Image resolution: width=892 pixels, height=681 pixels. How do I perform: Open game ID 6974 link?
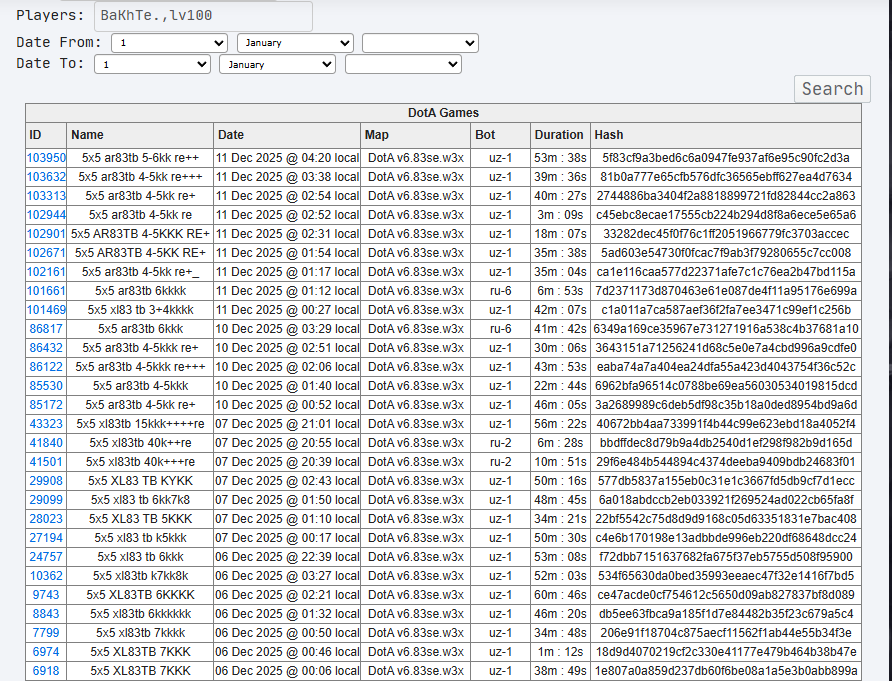pyautogui.click(x=46, y=652)
